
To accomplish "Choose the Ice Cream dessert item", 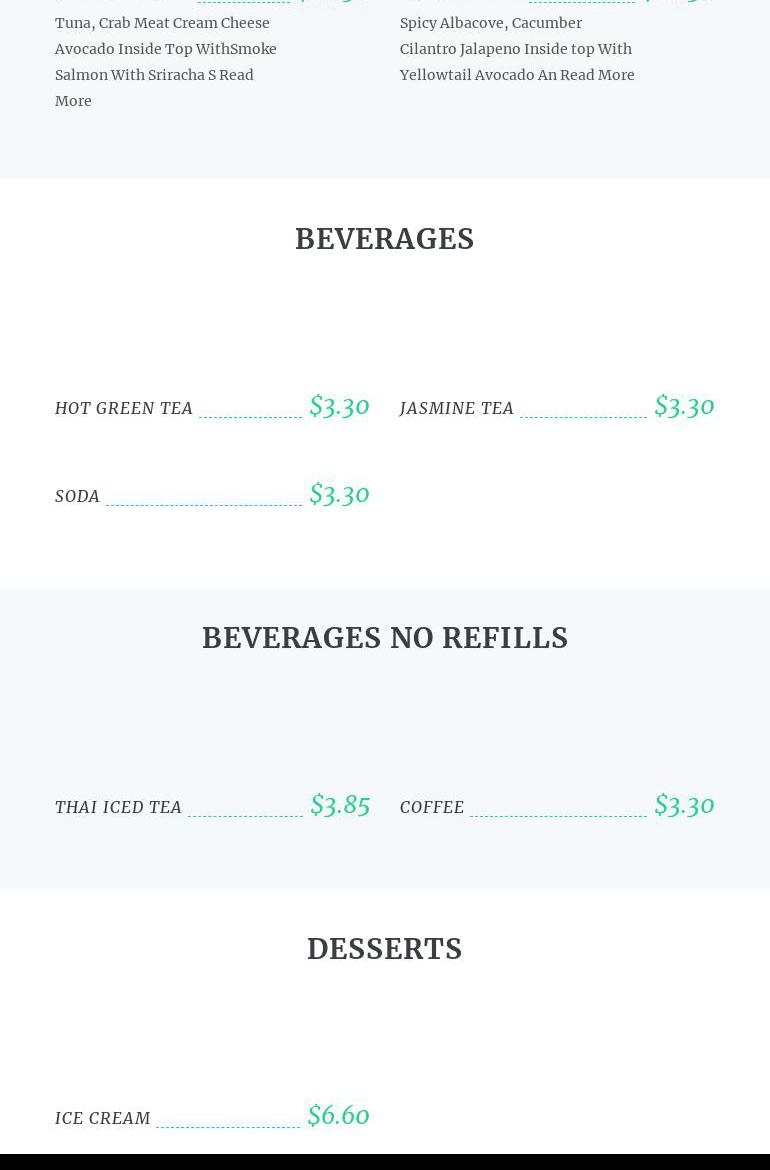I will 102,1118.
